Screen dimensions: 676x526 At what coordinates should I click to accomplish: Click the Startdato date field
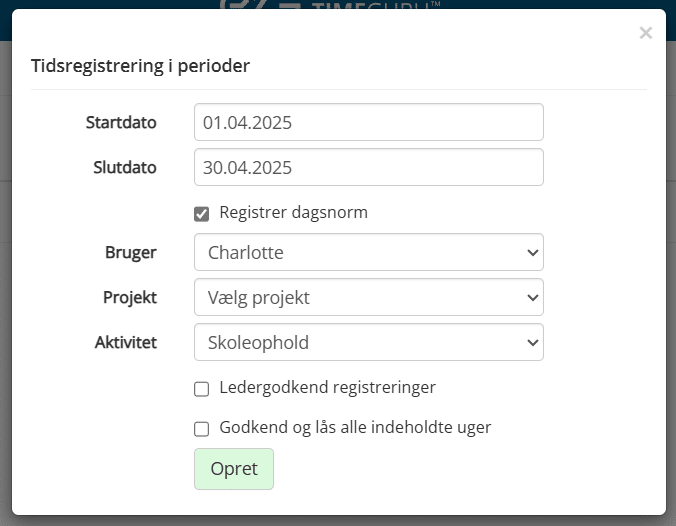pos(369,122)
